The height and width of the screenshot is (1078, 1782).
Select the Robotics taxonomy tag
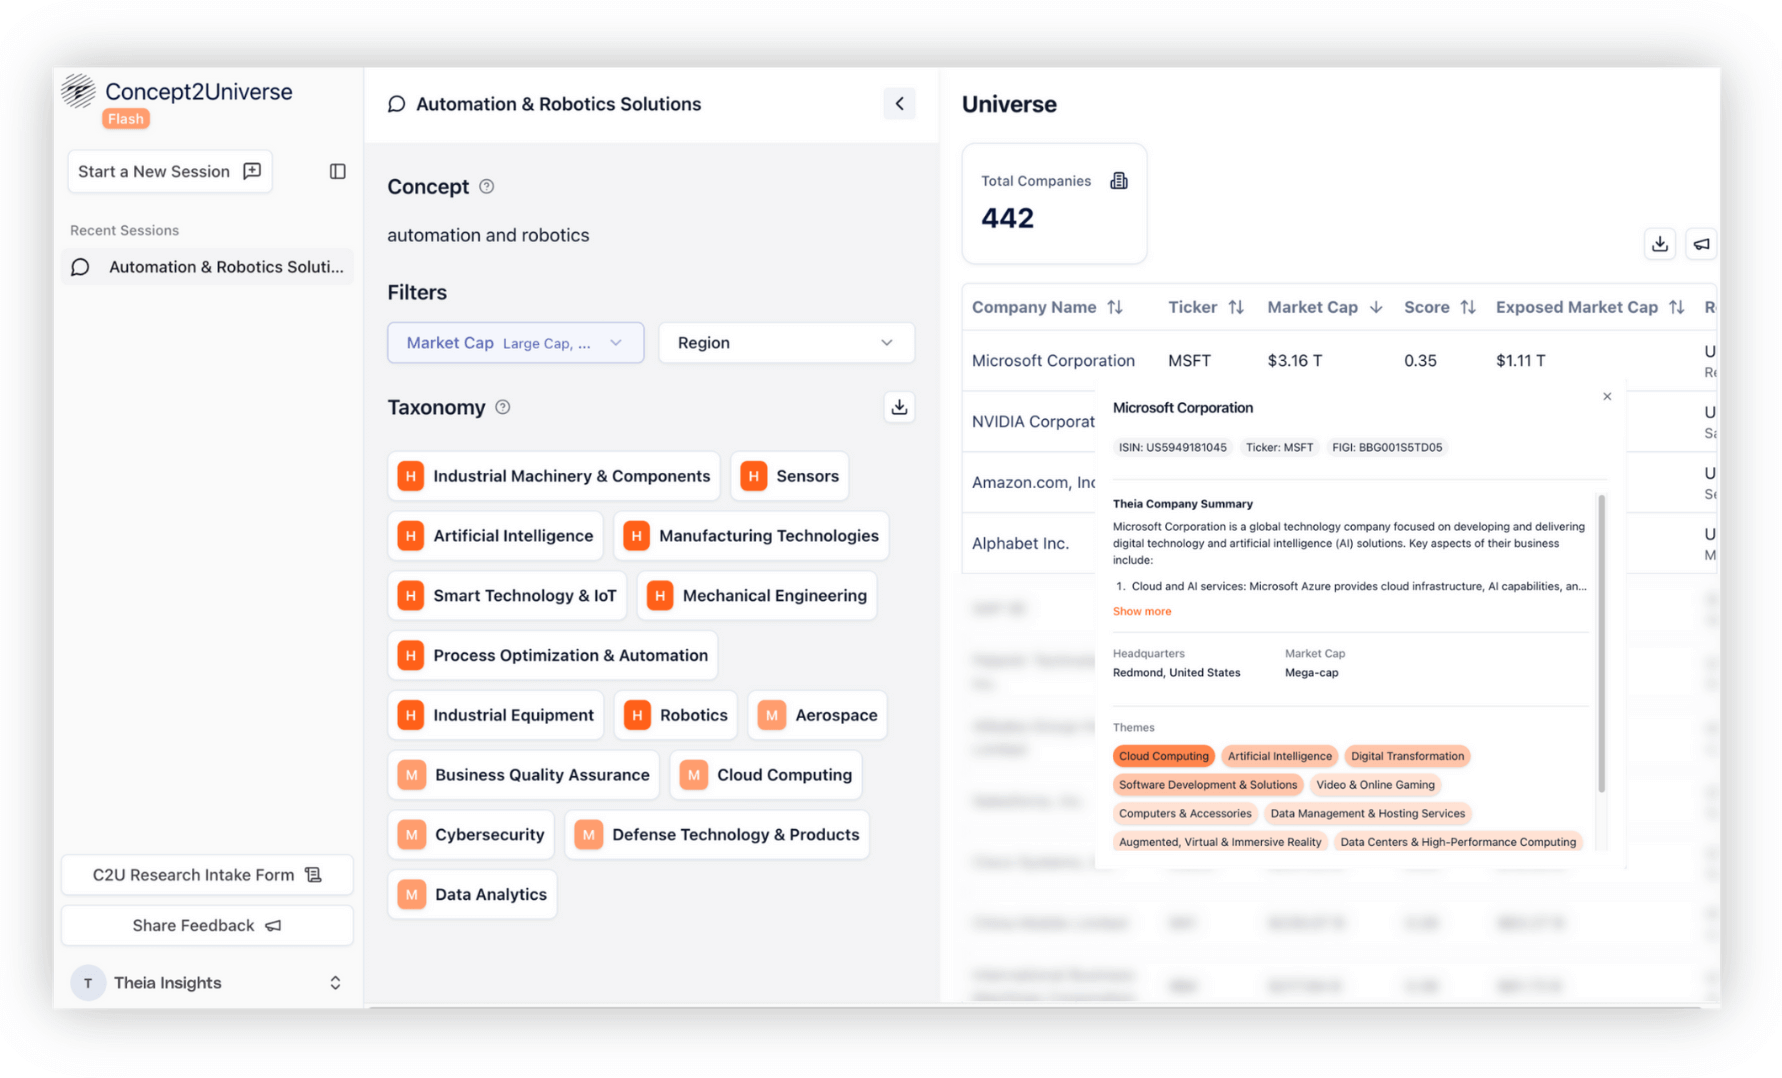pos(676,715)
